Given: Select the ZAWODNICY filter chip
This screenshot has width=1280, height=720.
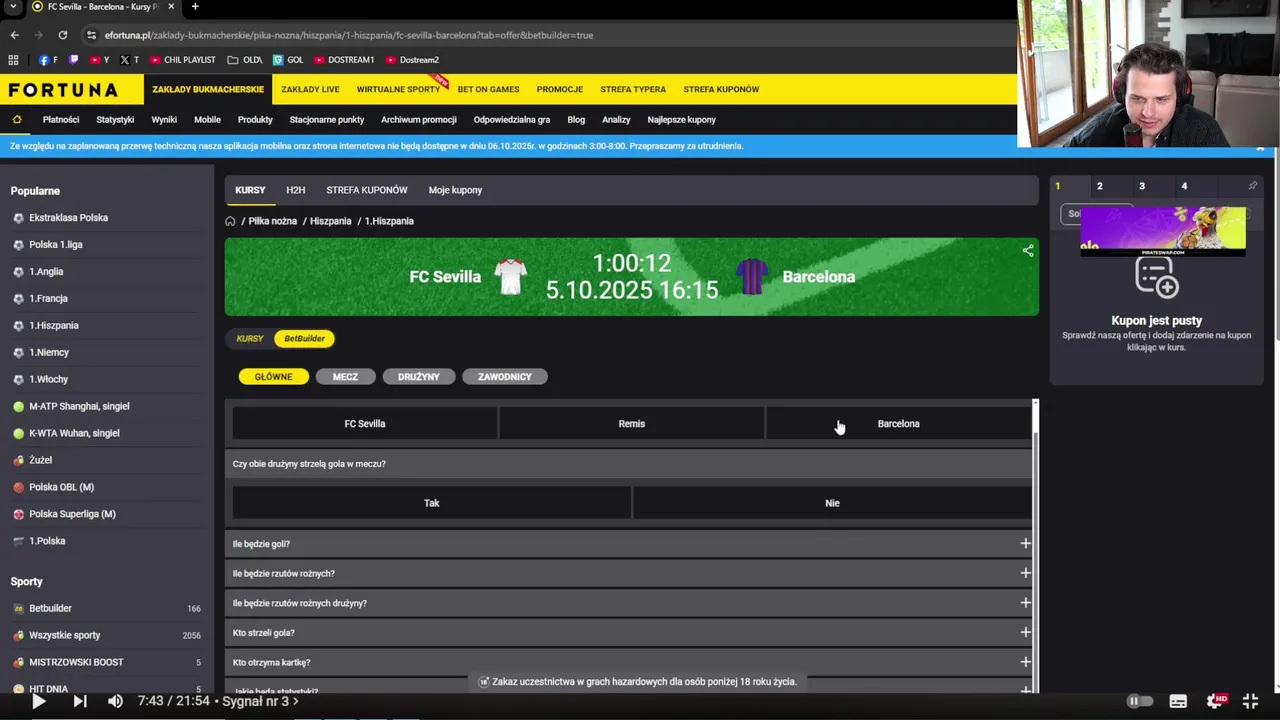Looking at the screenshot, I should tap(504, 377).
